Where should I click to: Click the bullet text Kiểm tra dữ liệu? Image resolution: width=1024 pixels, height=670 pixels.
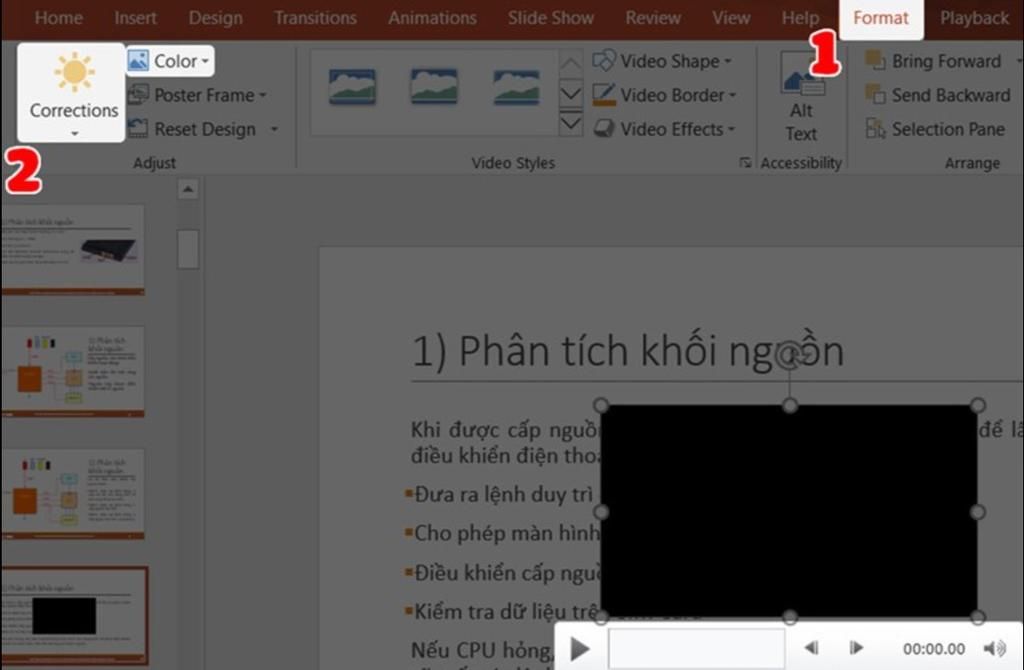(x=507, y=611)
